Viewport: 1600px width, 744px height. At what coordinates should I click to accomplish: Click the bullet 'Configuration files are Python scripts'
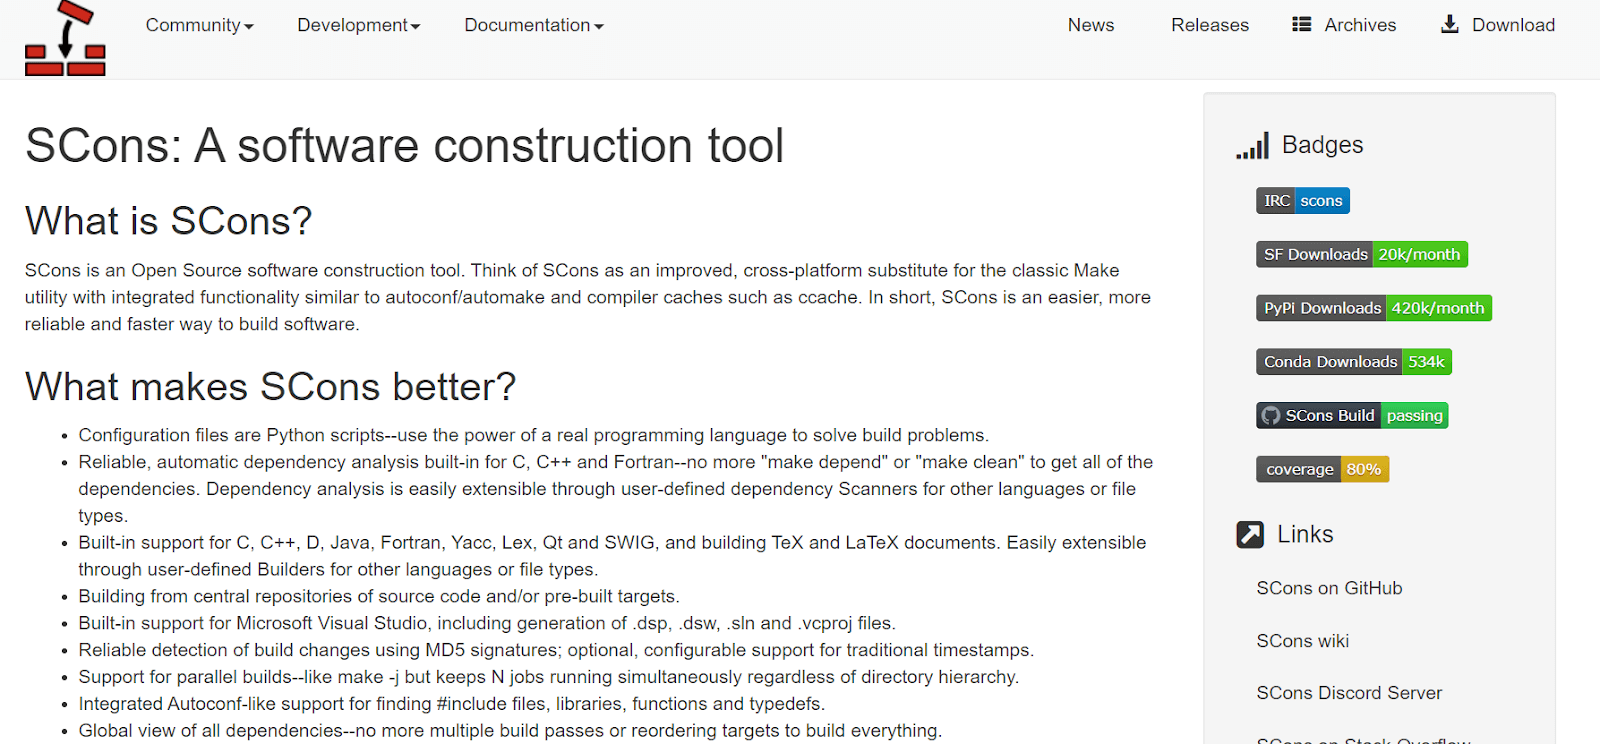tap(533, 435)
